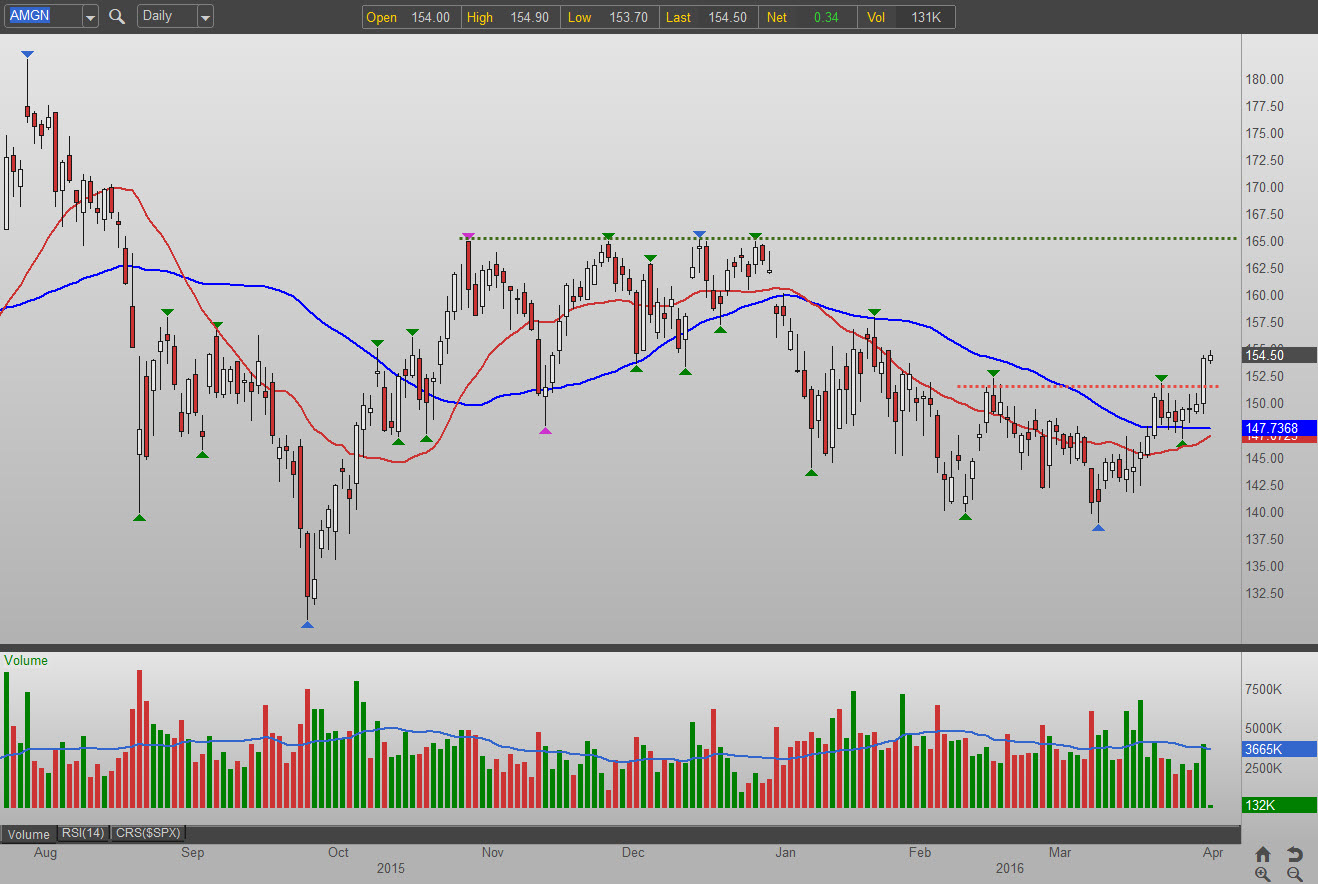Image resolution: width=1318 pixels, height=884 pixels.
Task: Click the blue 3665K volume average label
Action: click(1279, 749)
